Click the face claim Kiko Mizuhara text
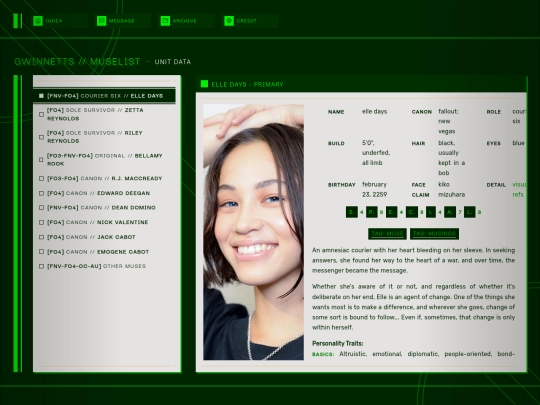 [x=451, y=189]
